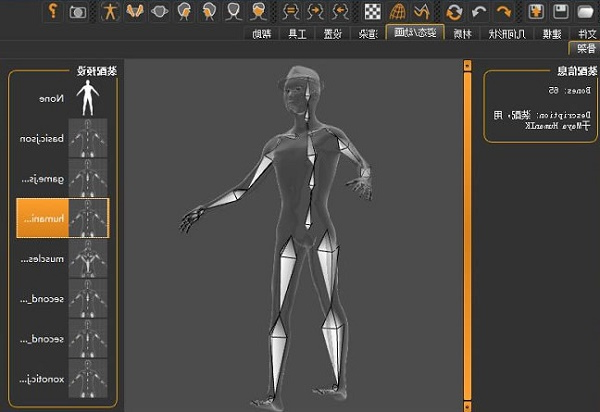This screenshot has height=412, width=600.
Task: Select the None rig preset
Action: click(x=62, y=98)
